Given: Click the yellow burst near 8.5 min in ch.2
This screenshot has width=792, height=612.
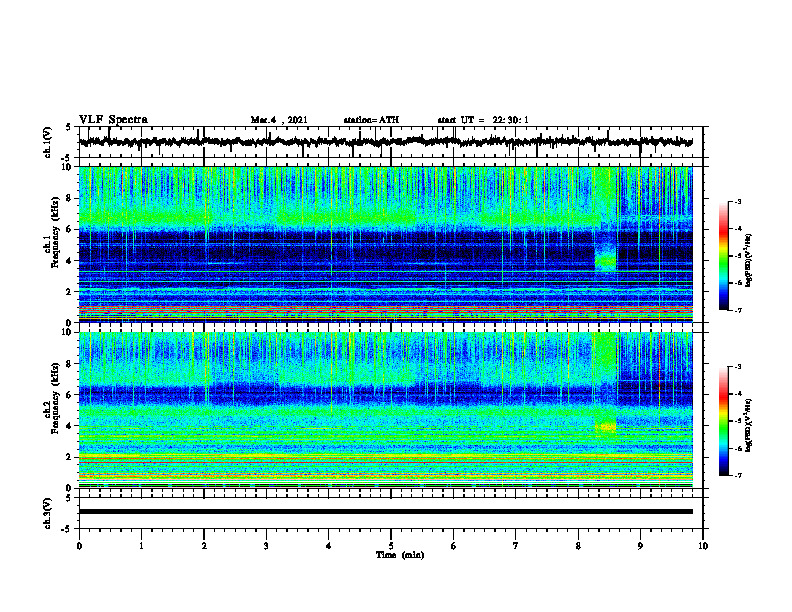Looking at the screenshot, I should [x=606, y=428].
